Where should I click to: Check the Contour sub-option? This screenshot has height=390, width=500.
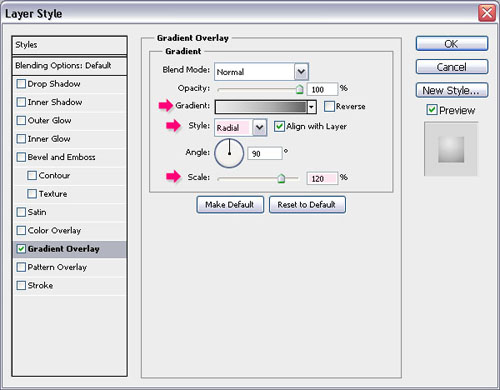pos(32,175)
